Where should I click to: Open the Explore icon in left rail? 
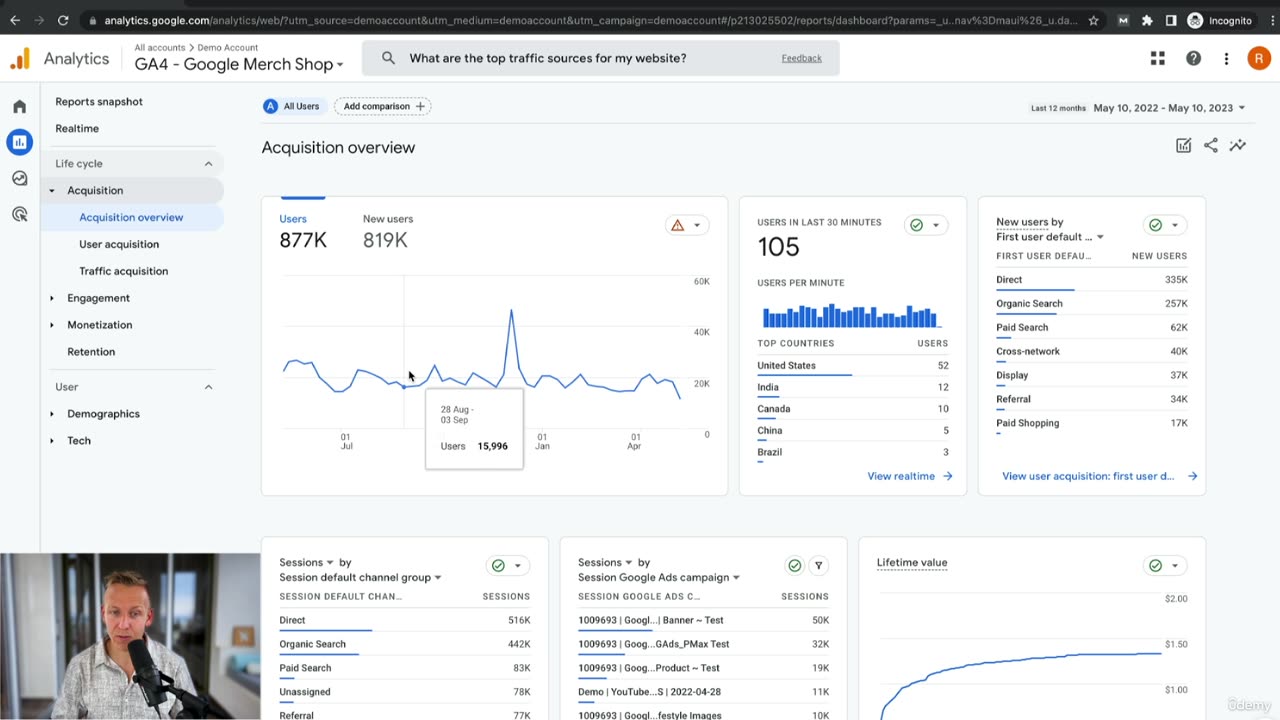tap(19, 178)
